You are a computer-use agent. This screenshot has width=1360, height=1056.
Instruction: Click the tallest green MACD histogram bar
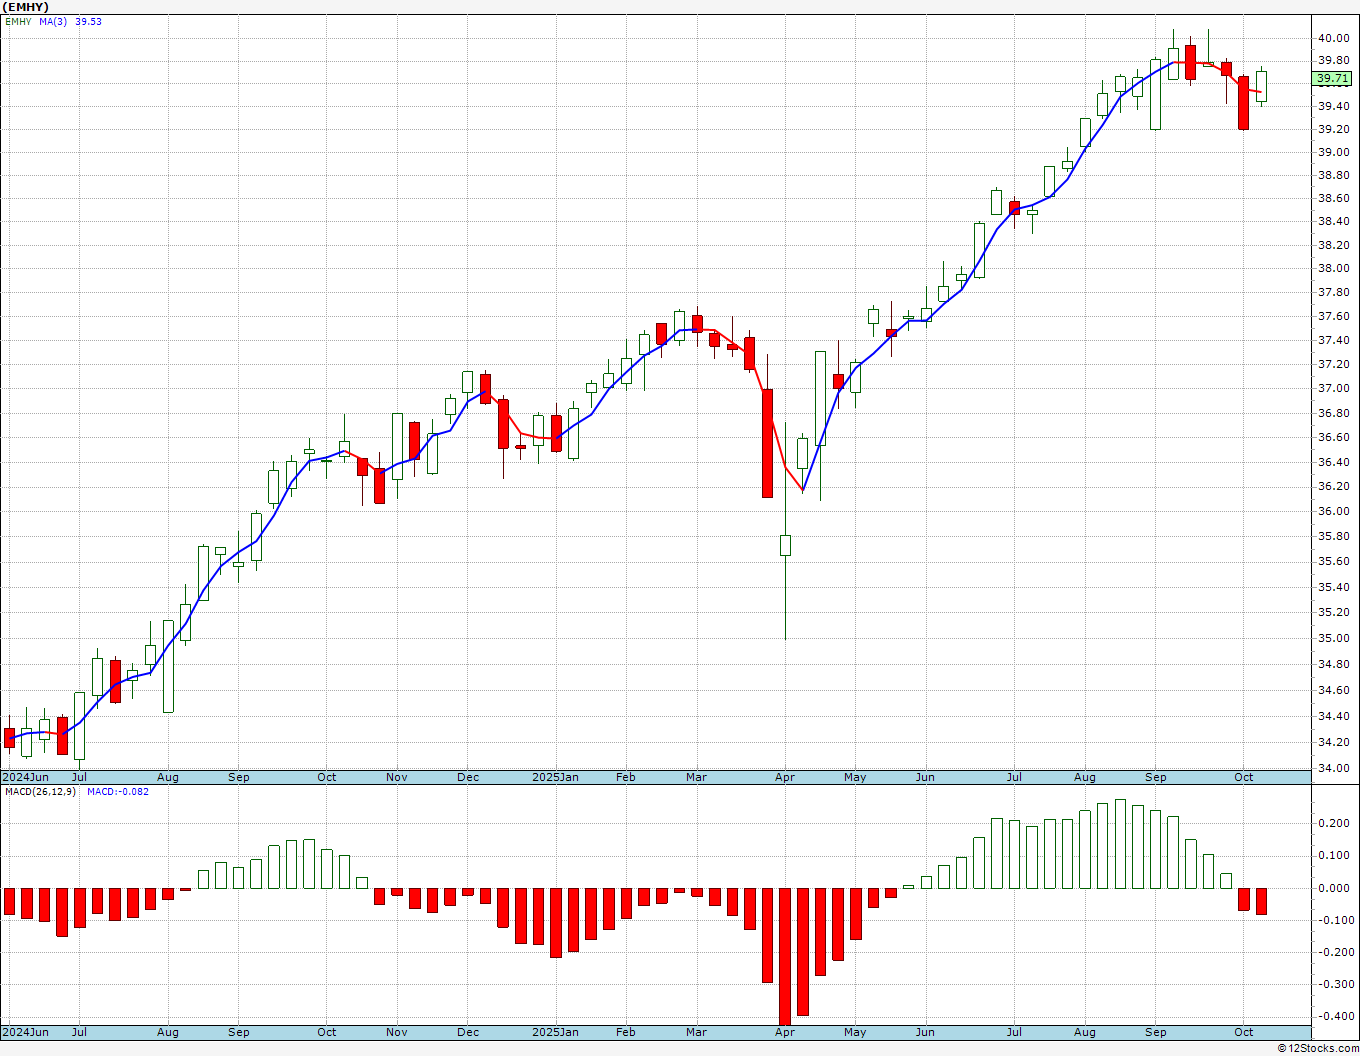pos(1120,844)
